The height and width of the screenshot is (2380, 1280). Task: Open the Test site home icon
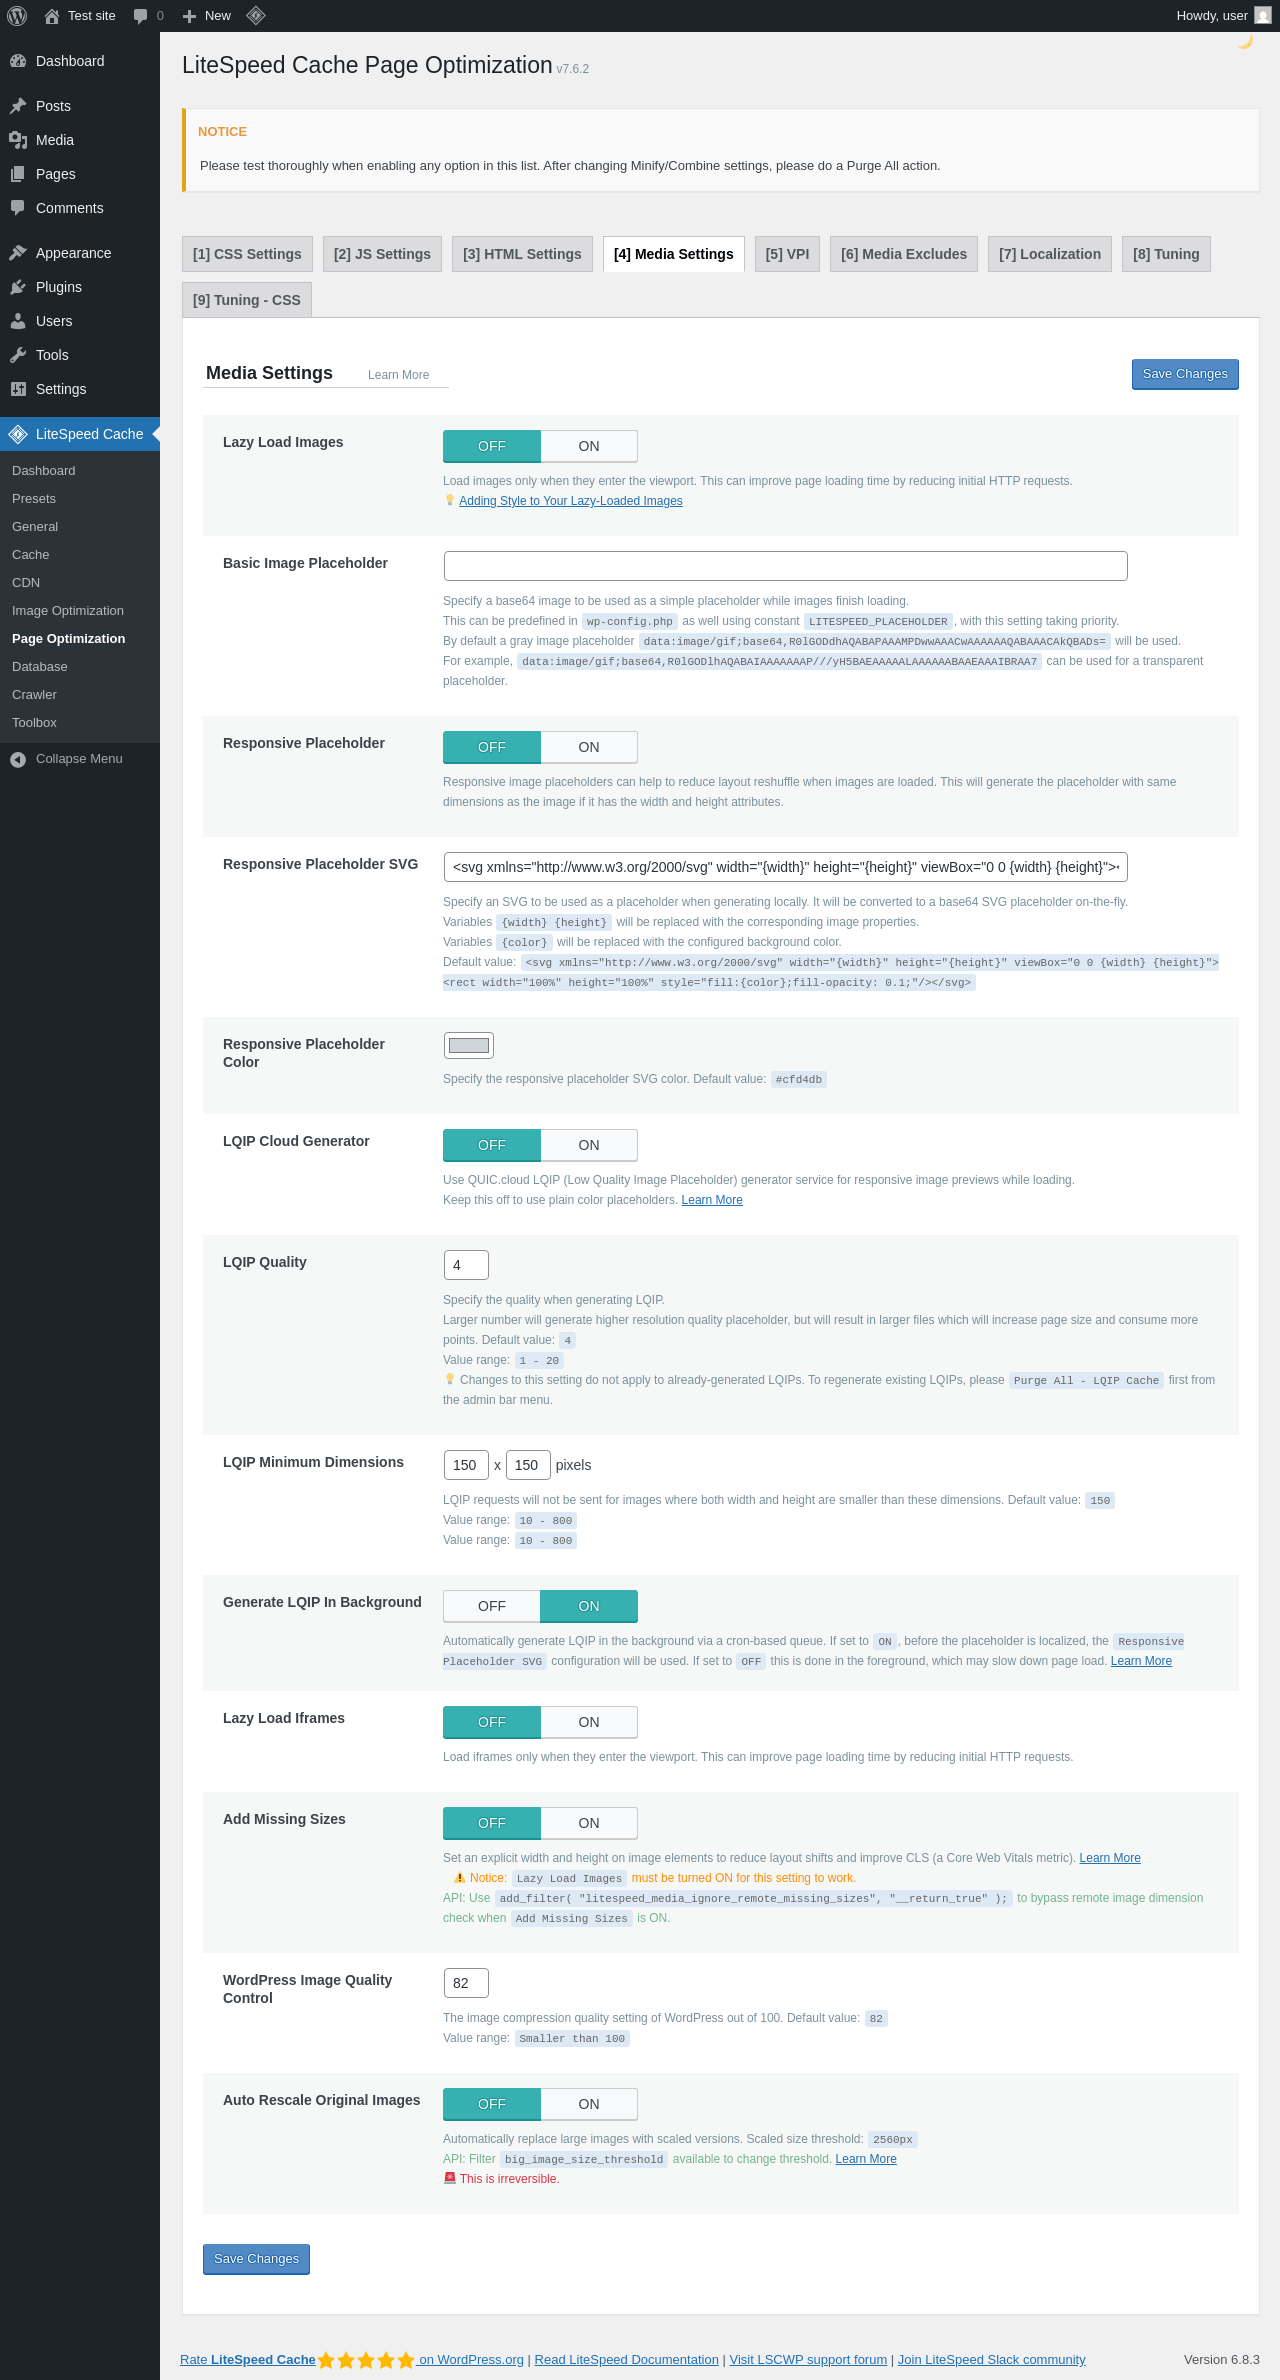click(x=52, y=16)
